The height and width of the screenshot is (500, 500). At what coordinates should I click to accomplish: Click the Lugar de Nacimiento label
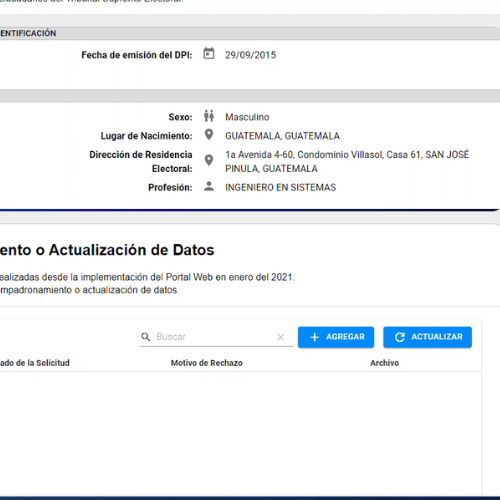tap(147, 136)
